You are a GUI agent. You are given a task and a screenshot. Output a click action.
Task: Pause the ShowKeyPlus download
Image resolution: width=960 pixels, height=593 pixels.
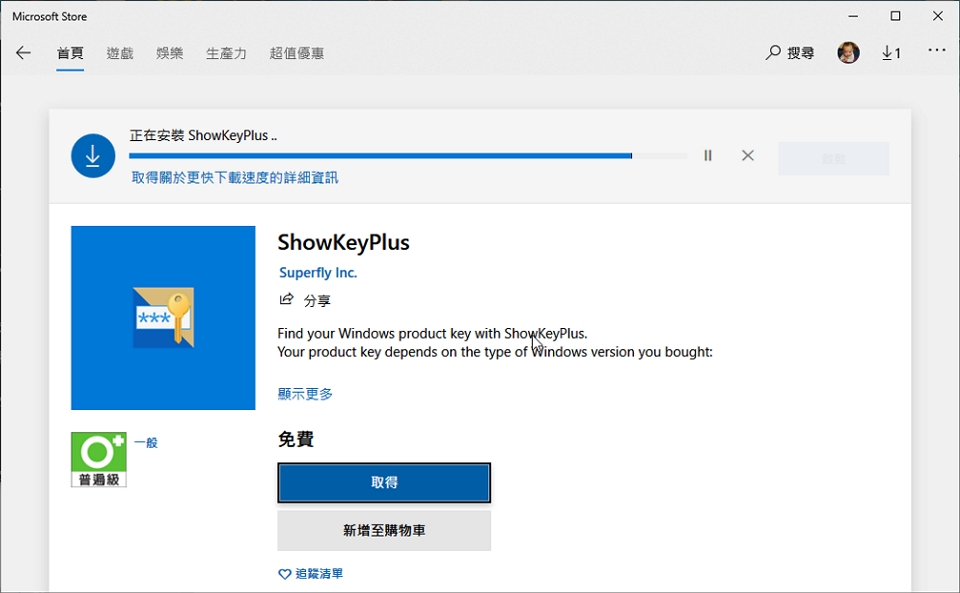point(707,155)
